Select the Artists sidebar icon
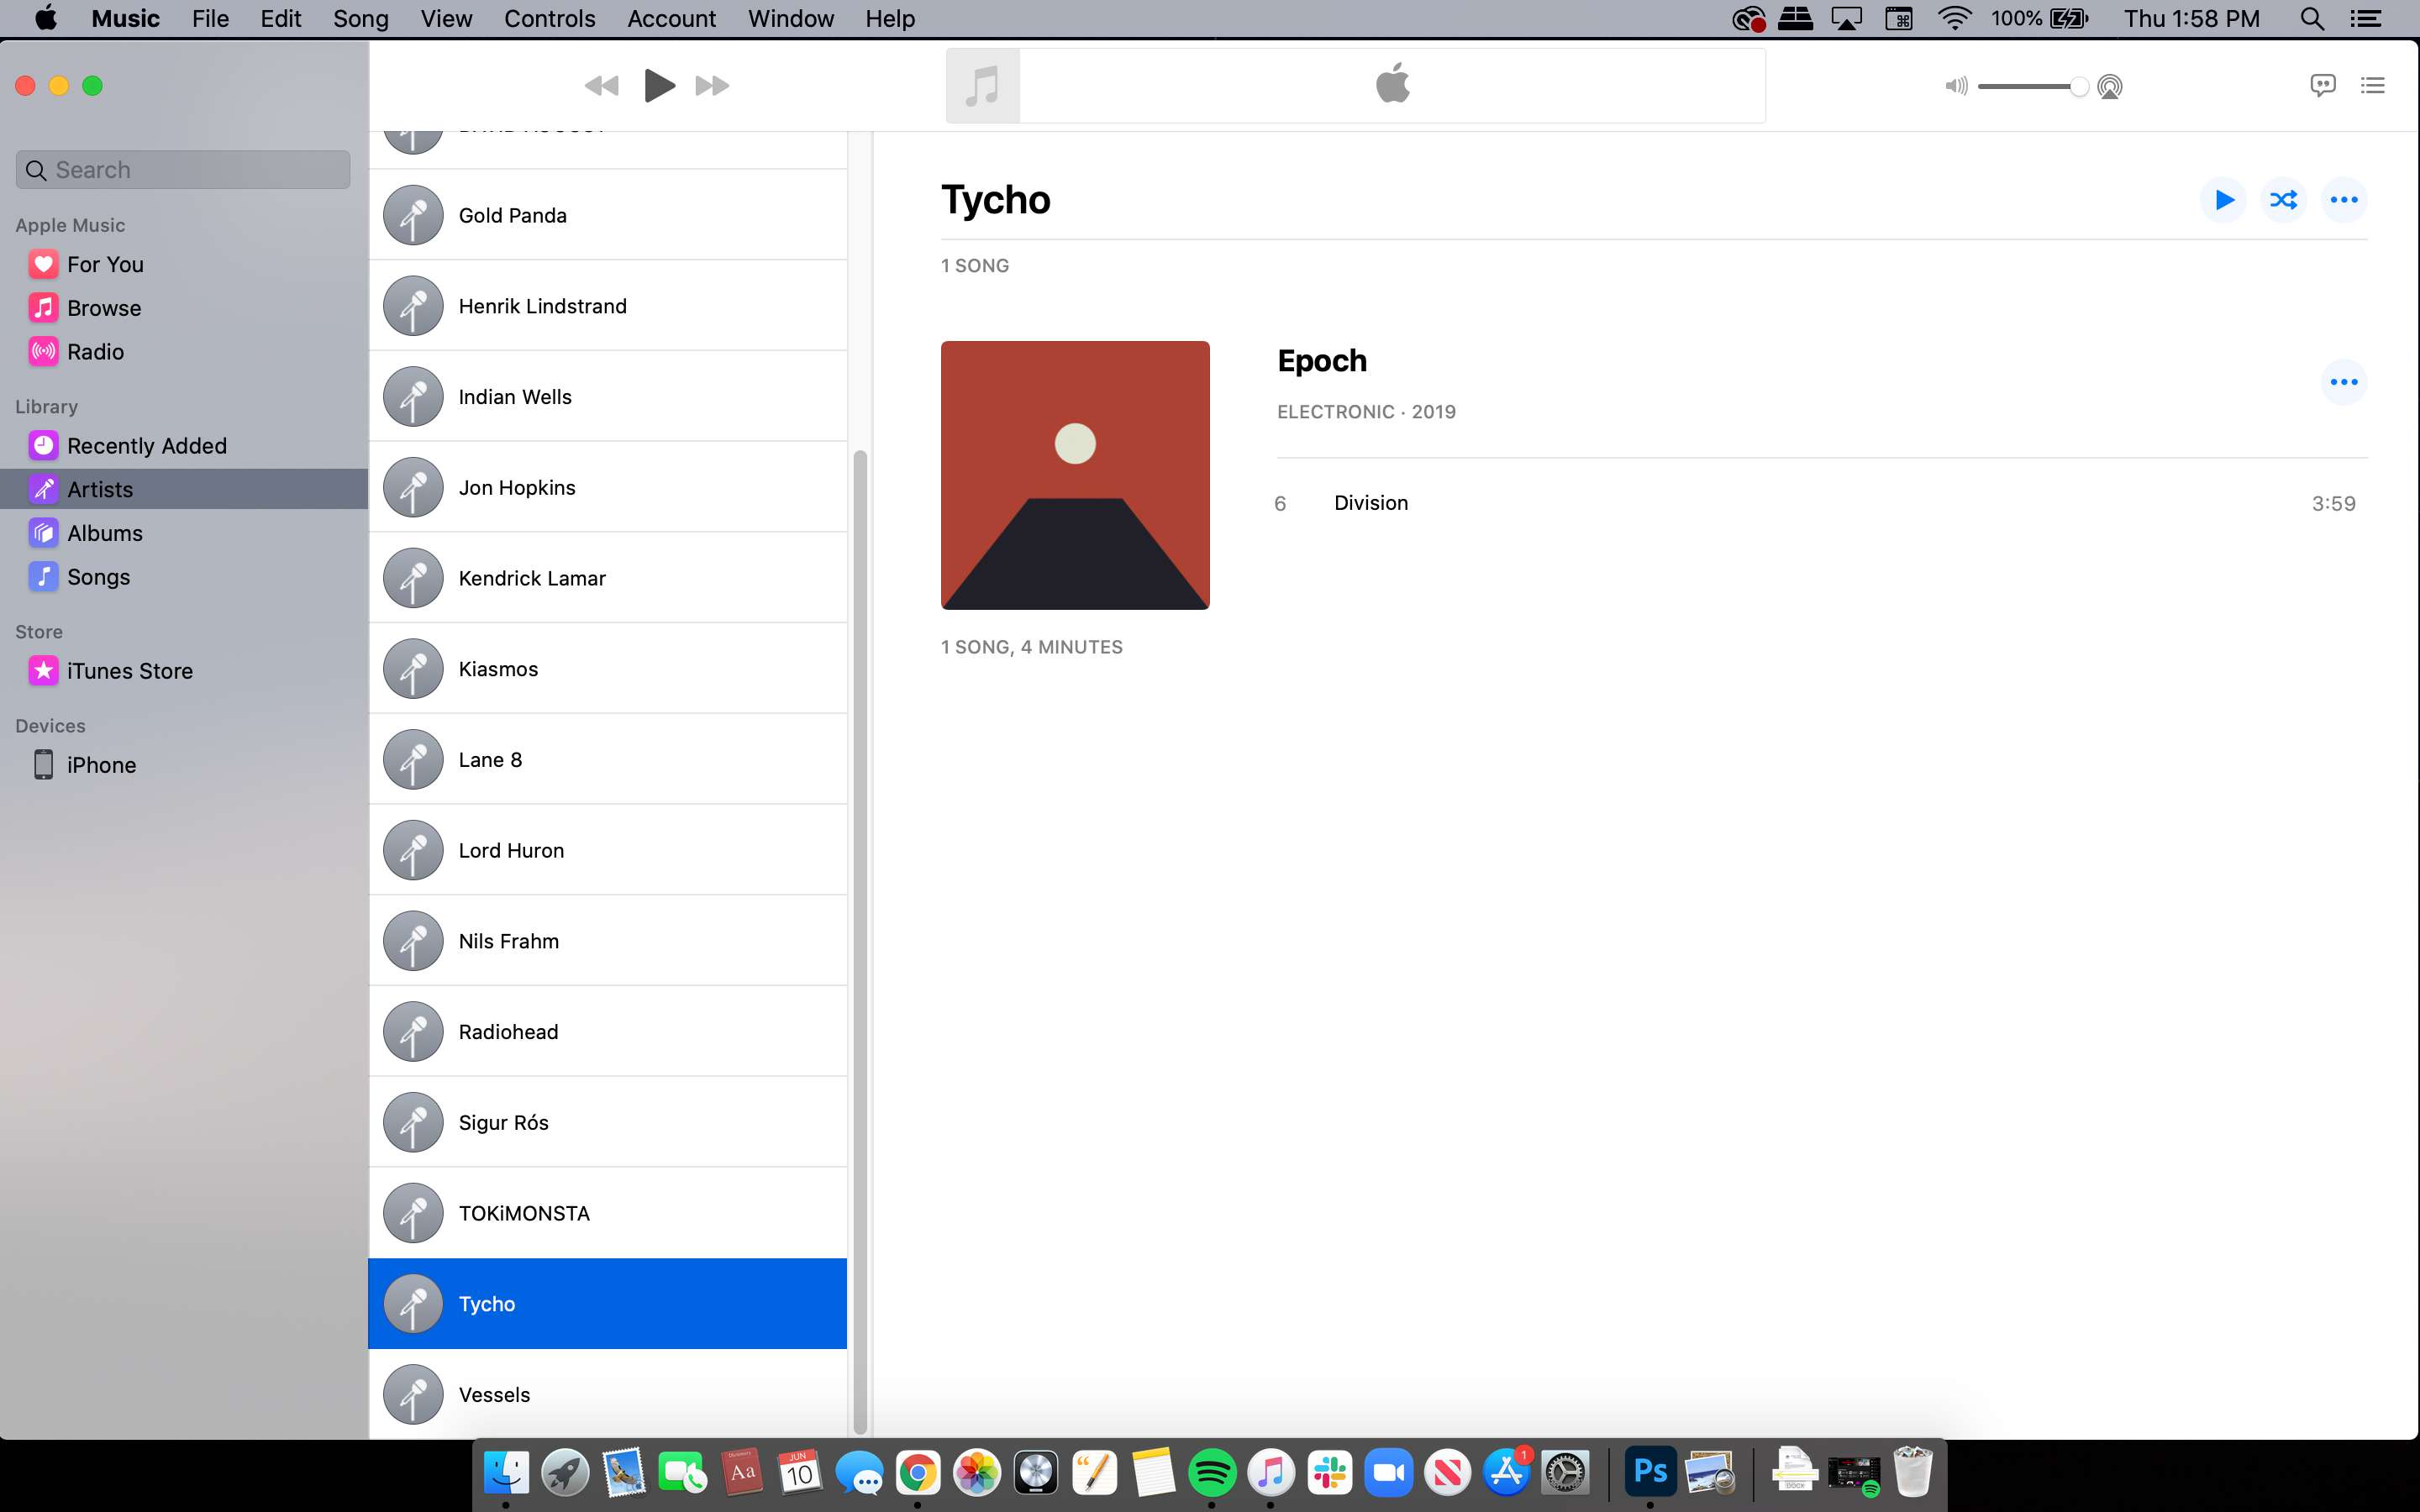Image resolution: width=2420 pixels, height=1512 pixels. (x=44, y=490)
